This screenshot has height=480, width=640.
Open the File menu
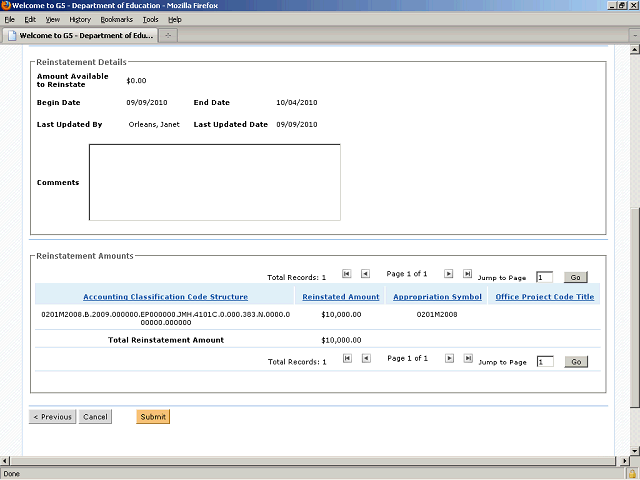(9, 19)
